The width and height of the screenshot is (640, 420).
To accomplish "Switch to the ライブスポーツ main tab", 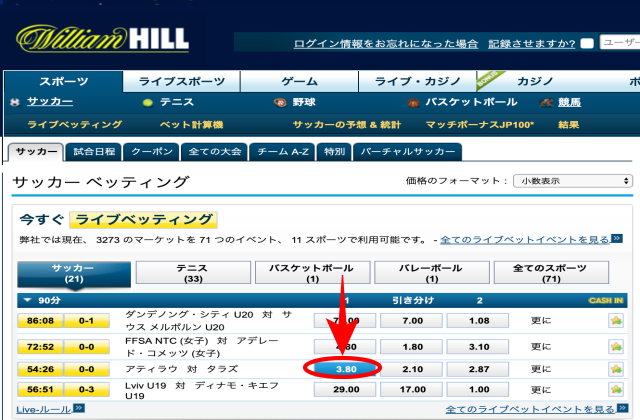I will 183,82.
